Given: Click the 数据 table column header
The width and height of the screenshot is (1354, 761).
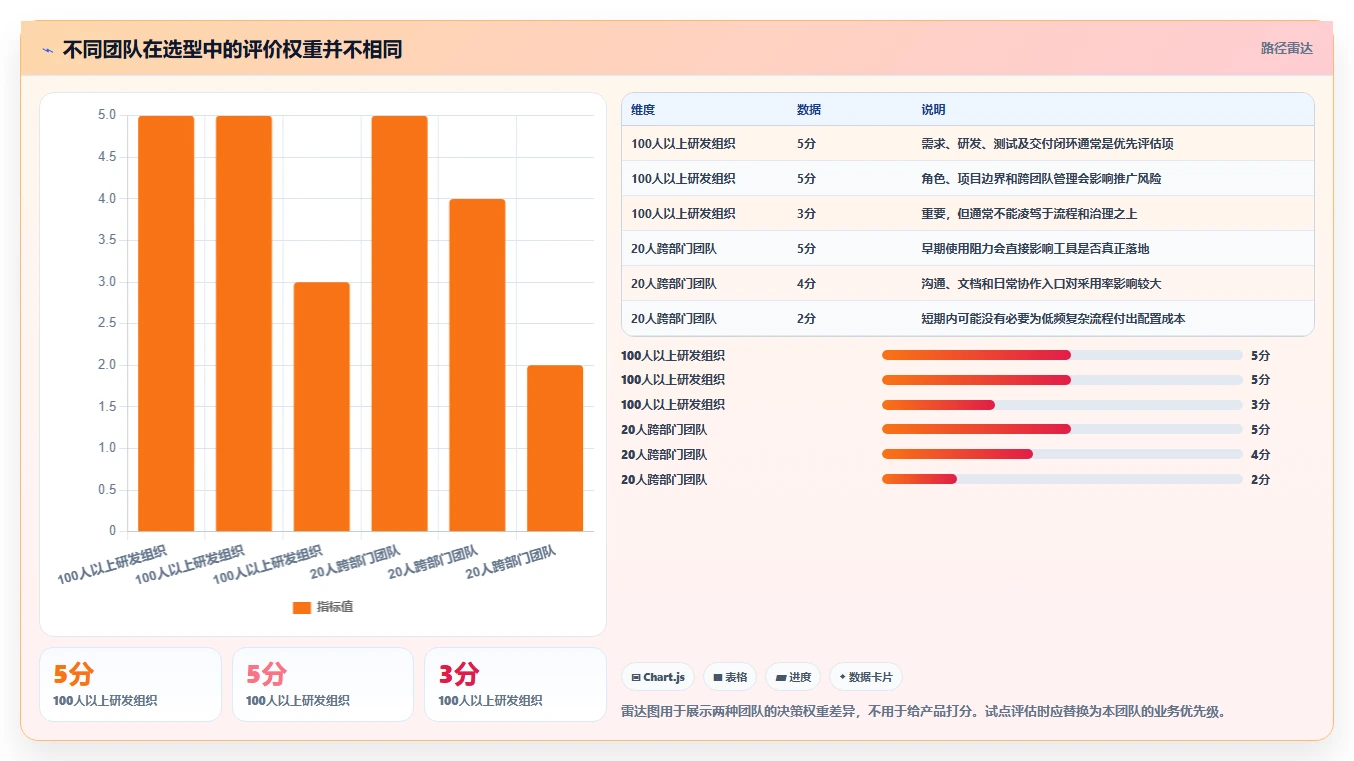Looking at the screenshot, I should [809, 110].
